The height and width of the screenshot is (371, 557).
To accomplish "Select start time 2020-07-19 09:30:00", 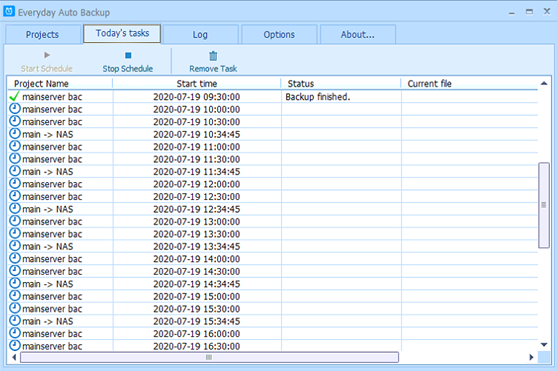I will pos(197,97).
